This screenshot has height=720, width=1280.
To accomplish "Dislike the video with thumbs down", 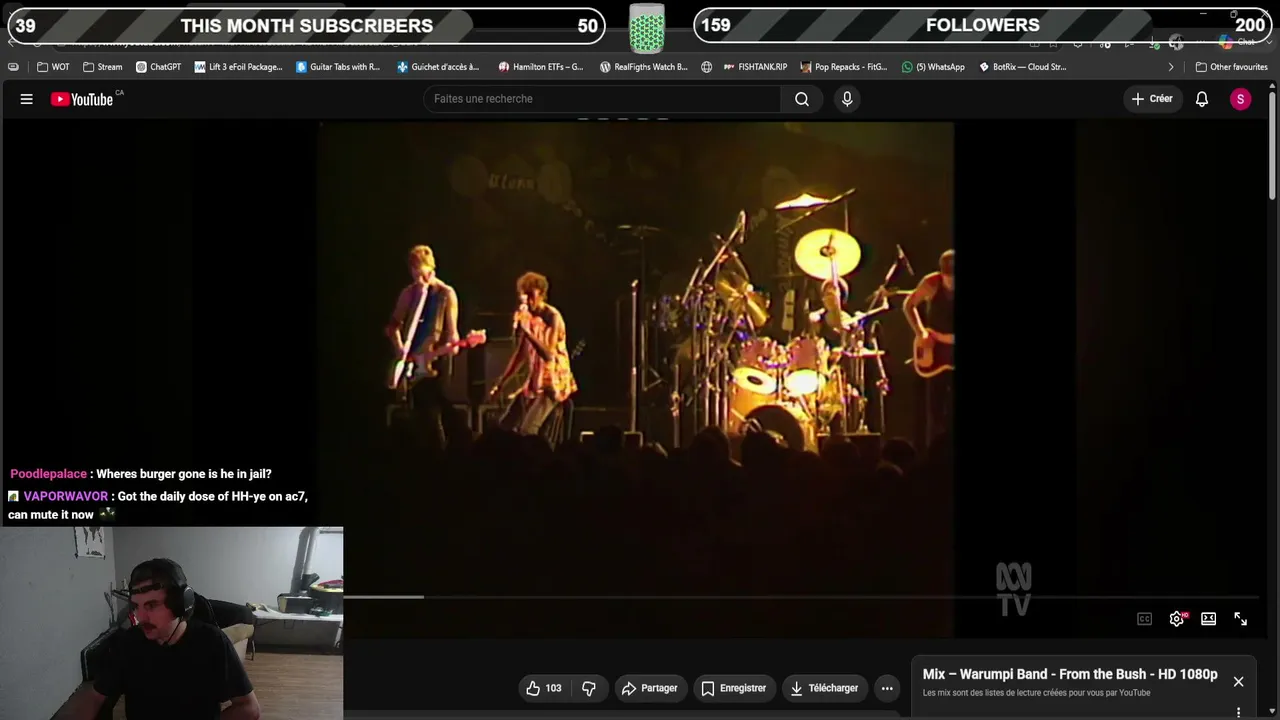I will click(x=589, y=688).
